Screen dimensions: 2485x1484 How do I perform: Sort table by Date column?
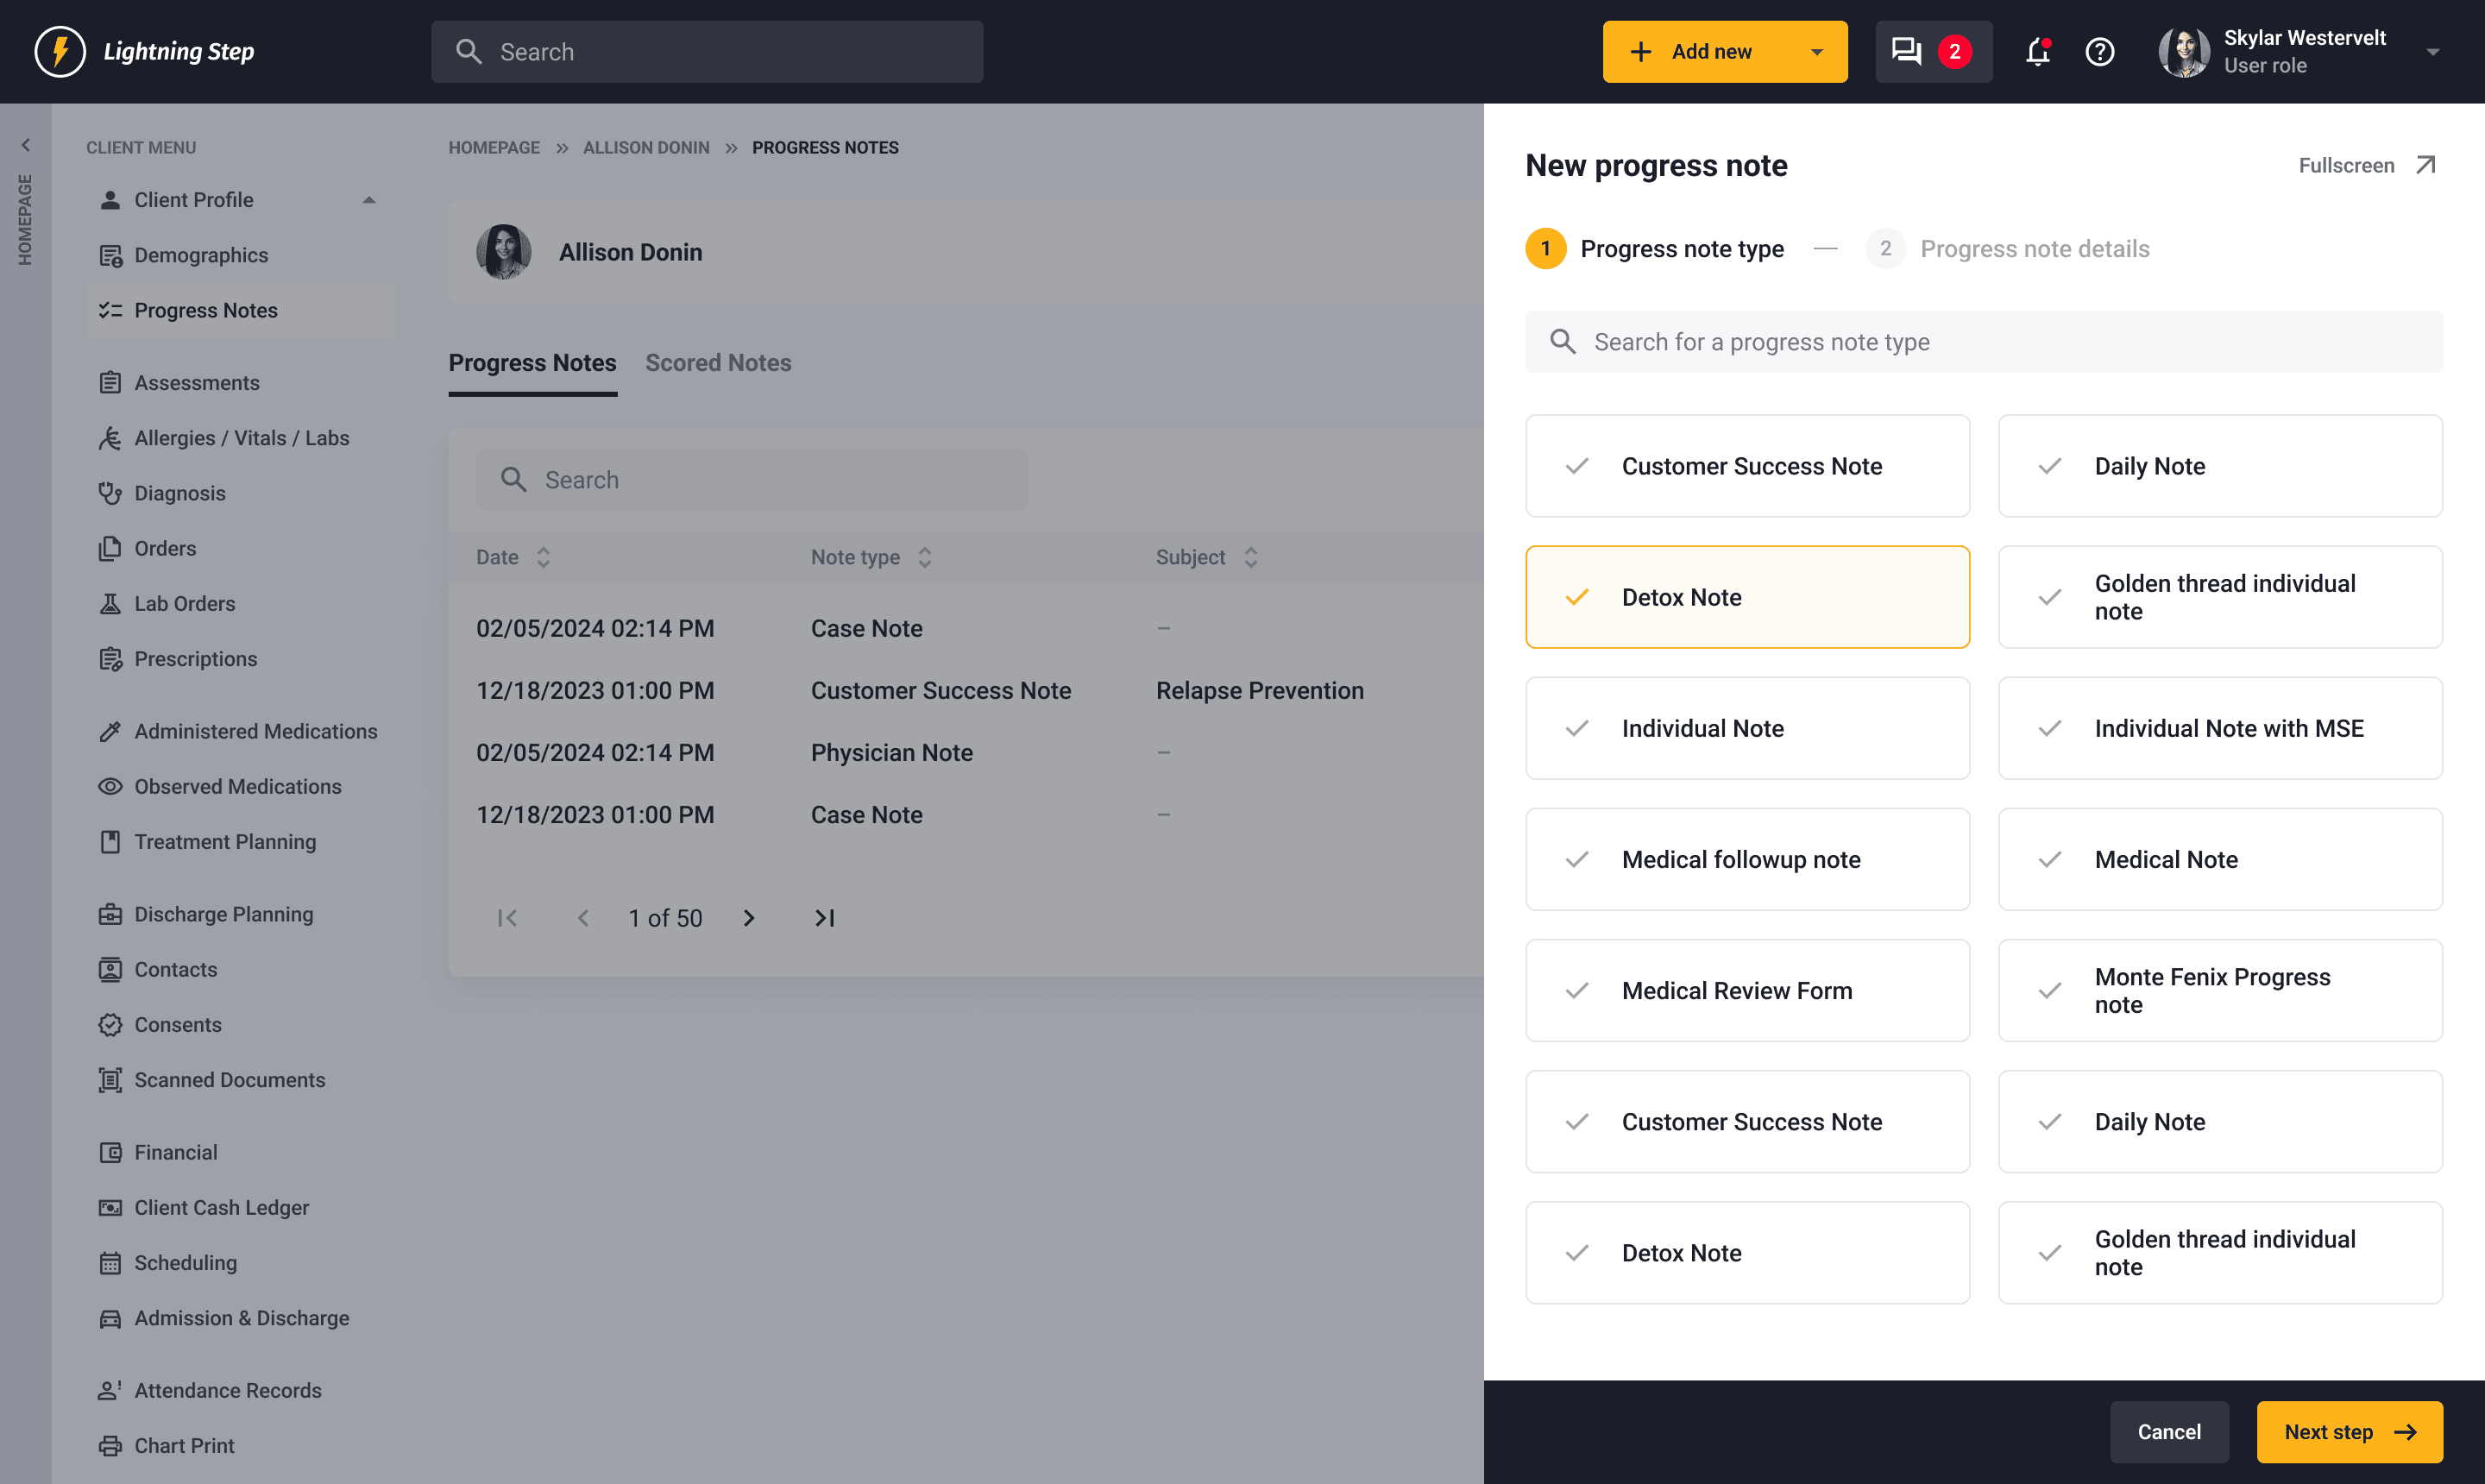[x=543, y=557]
